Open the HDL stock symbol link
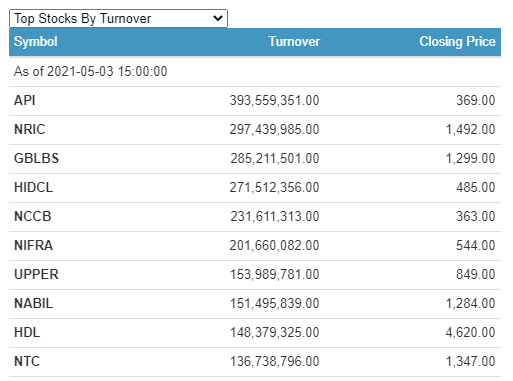Viewport: 513px width, 381px height. (x=27, y=332)
